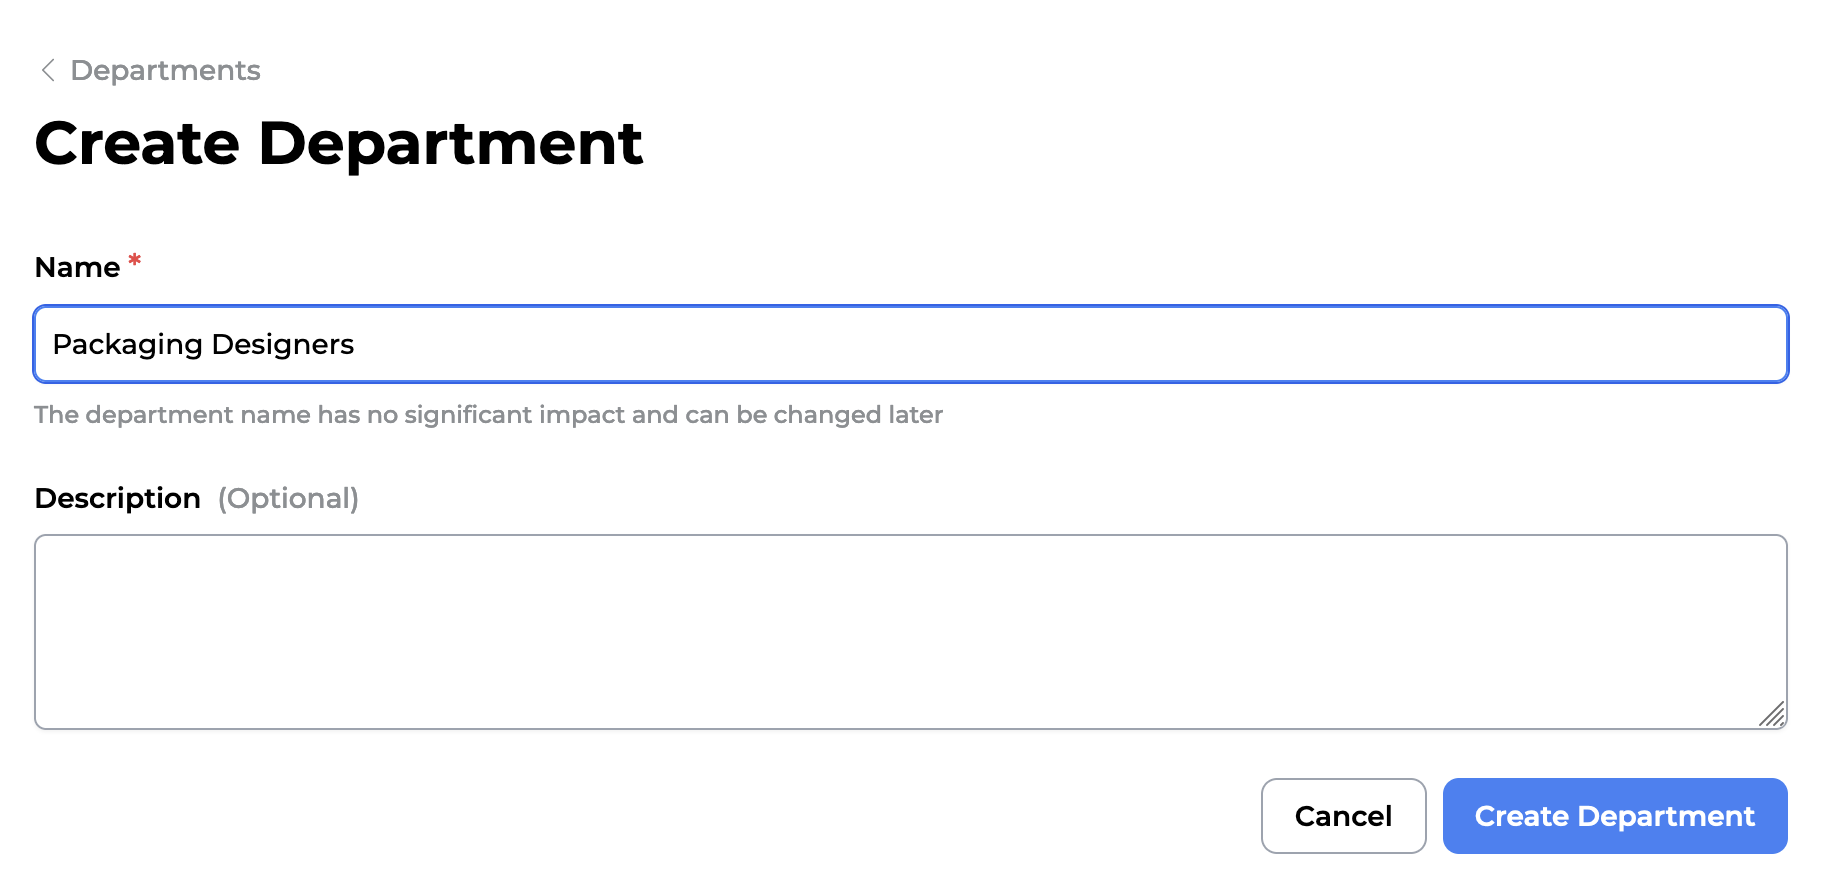Click the Description field label
The height and width of the screenshot is (876, 1830).
(x=117, y=498)
